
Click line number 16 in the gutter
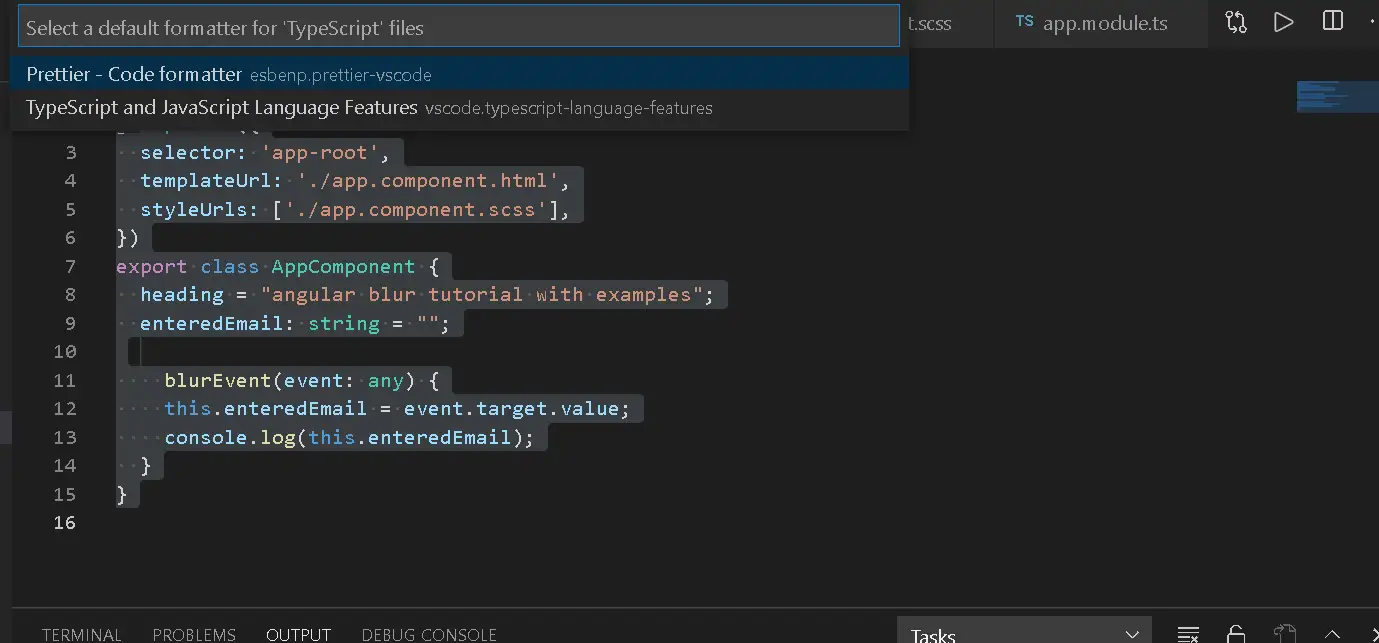[x=65, y=522]
